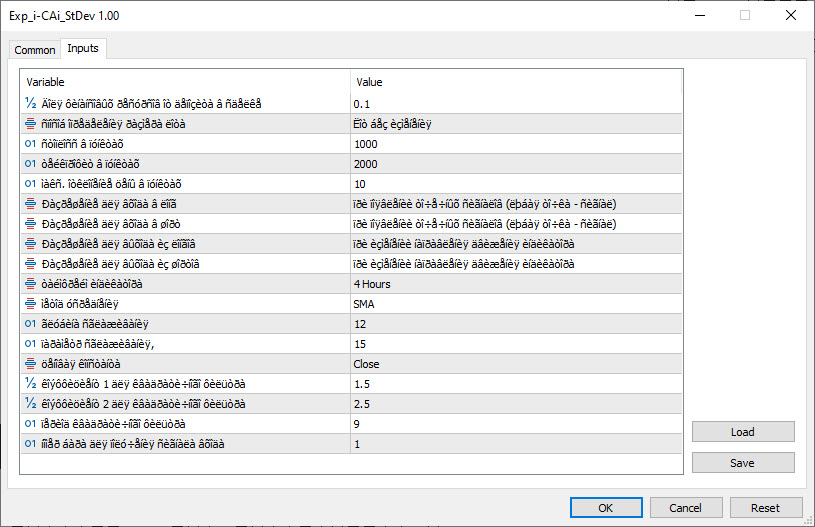Open the Close price value dropdown
This screenshot has height=527, width=815.
click(516, 364)
